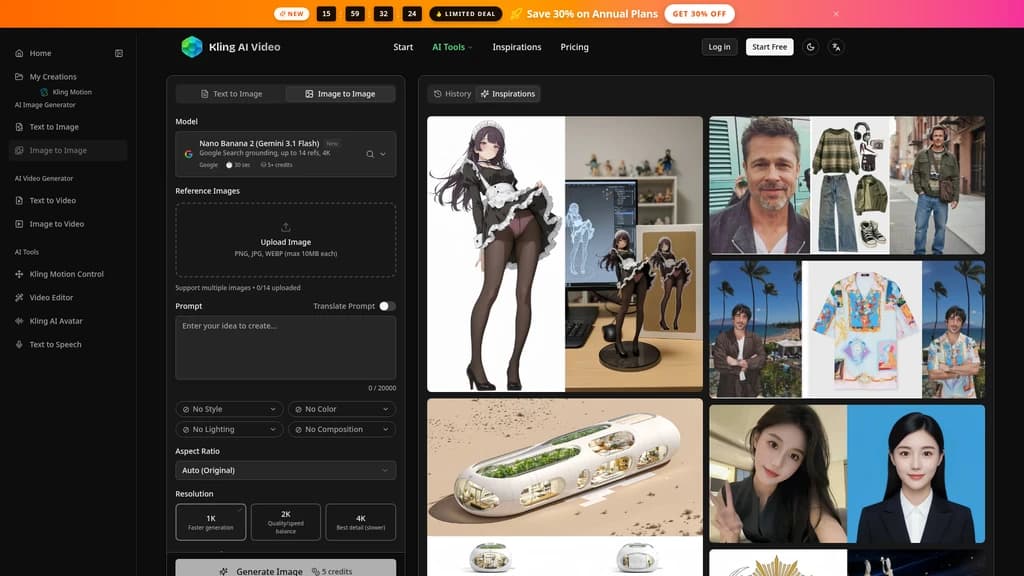Click the Text to Speech icon
The width and height of the screenshot is (1024, 576).
pyautogui.click(x=19, y=344)
